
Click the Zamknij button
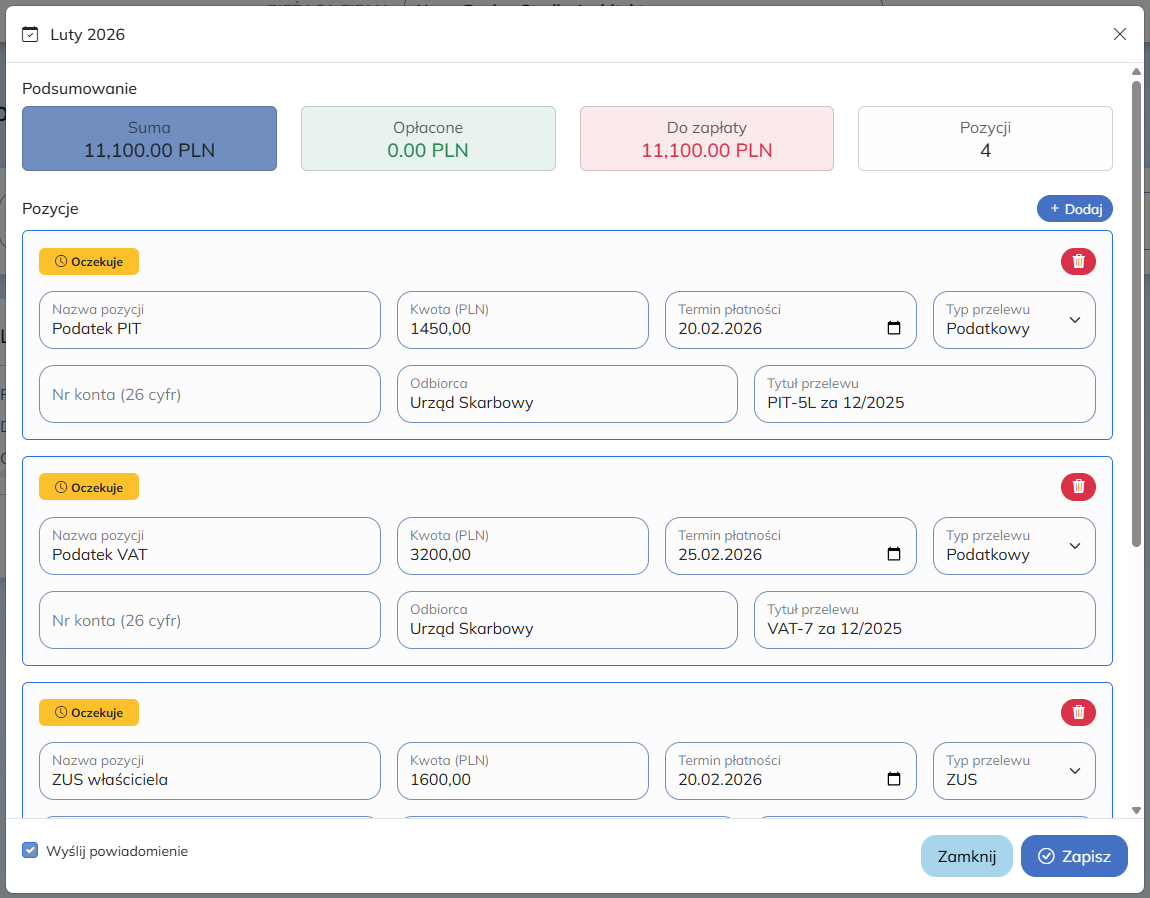(x=966, y=856)
